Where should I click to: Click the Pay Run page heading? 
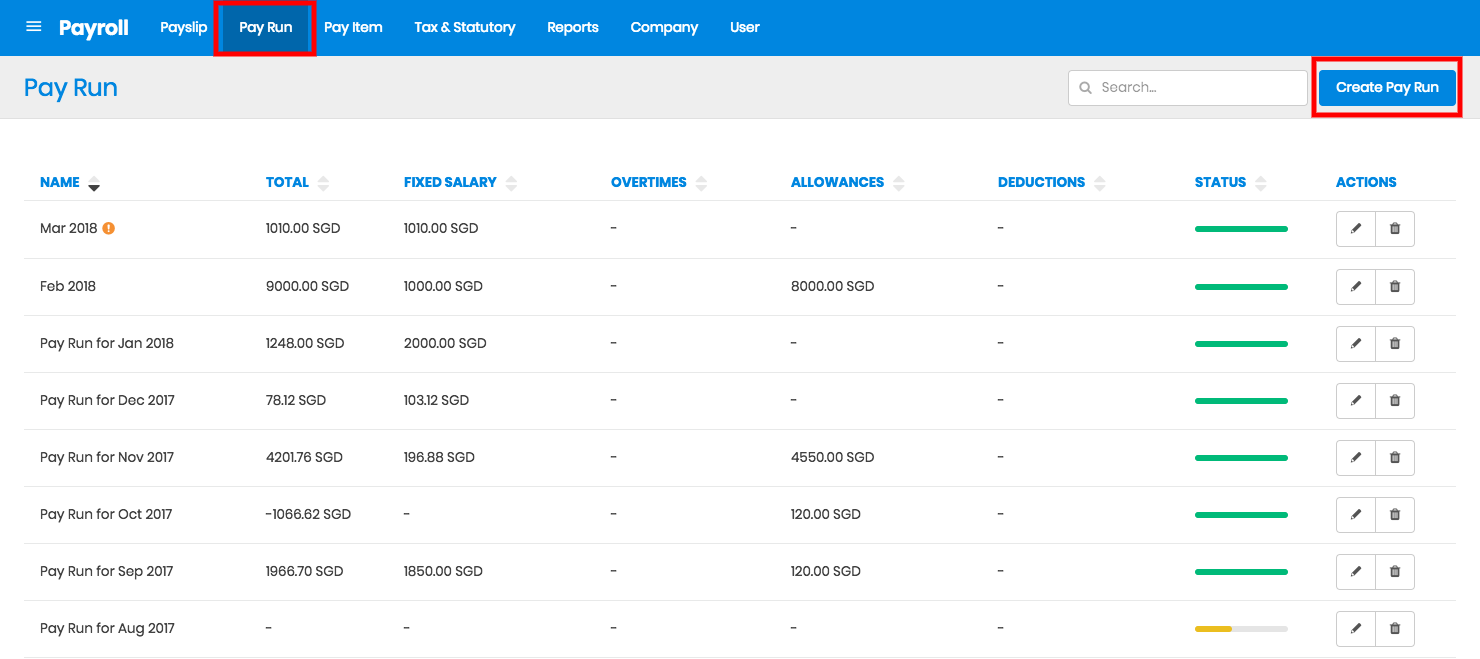click(71, 88)
